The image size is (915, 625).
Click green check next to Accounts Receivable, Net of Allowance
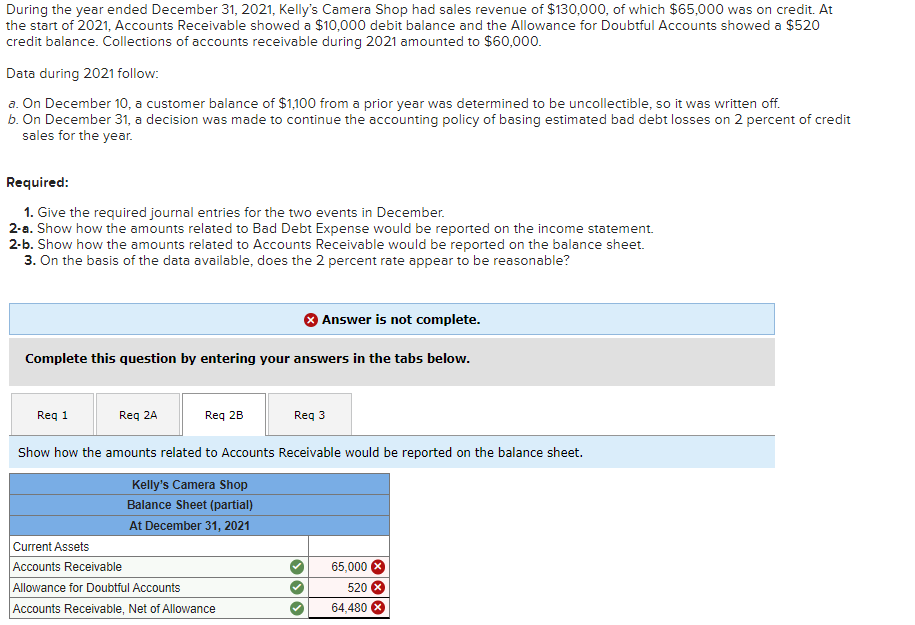(x=297, y=608)
